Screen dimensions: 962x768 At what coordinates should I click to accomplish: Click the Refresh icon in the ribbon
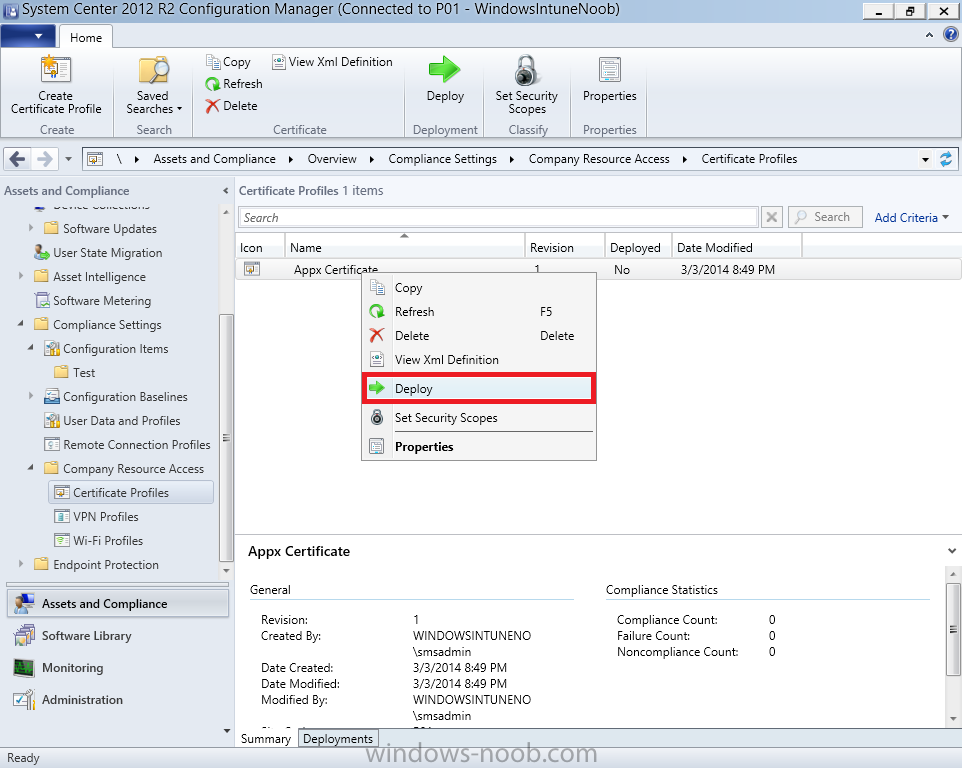(213, 83)
